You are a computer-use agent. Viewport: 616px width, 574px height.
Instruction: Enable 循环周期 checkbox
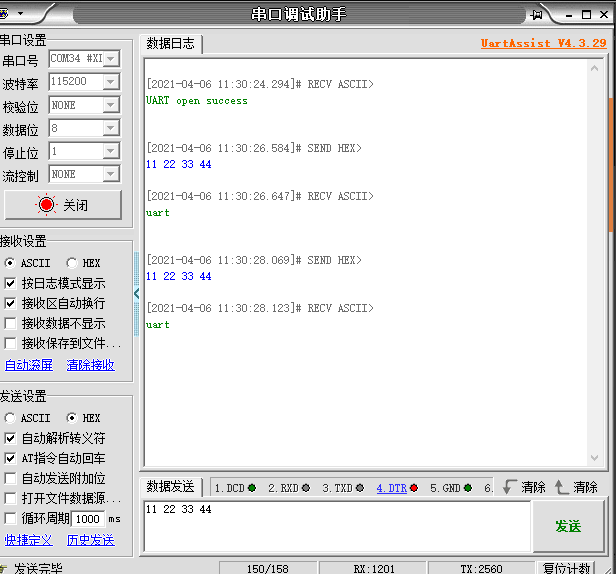(x=10, y=518)
